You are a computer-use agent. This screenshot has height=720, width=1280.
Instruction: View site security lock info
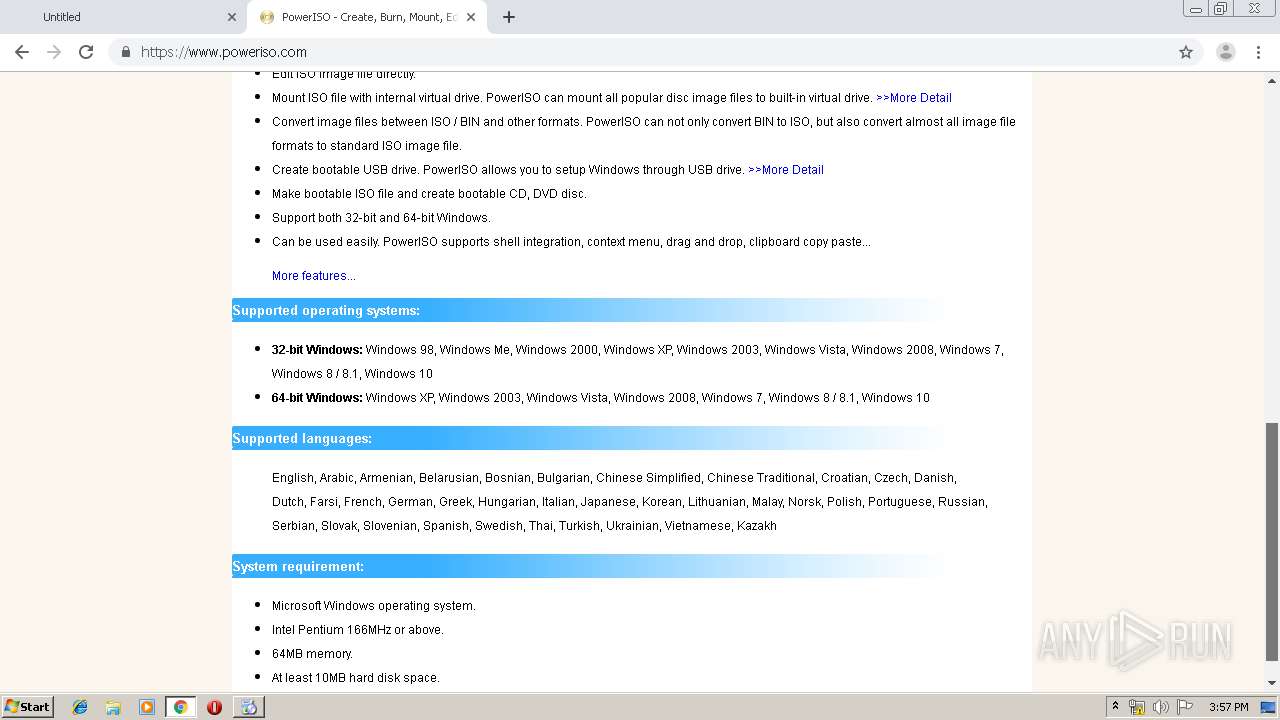click(125, 52)
